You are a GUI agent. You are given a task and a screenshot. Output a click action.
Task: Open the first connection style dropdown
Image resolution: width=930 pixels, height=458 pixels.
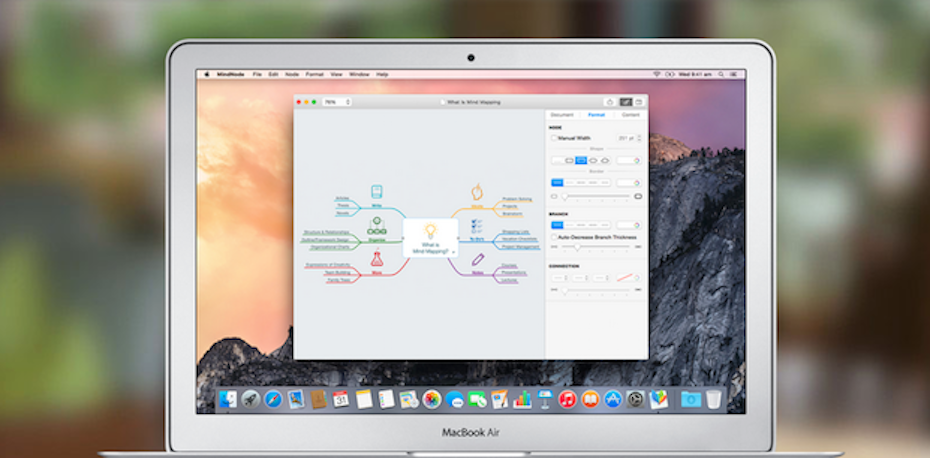click(x=560, y=278)
